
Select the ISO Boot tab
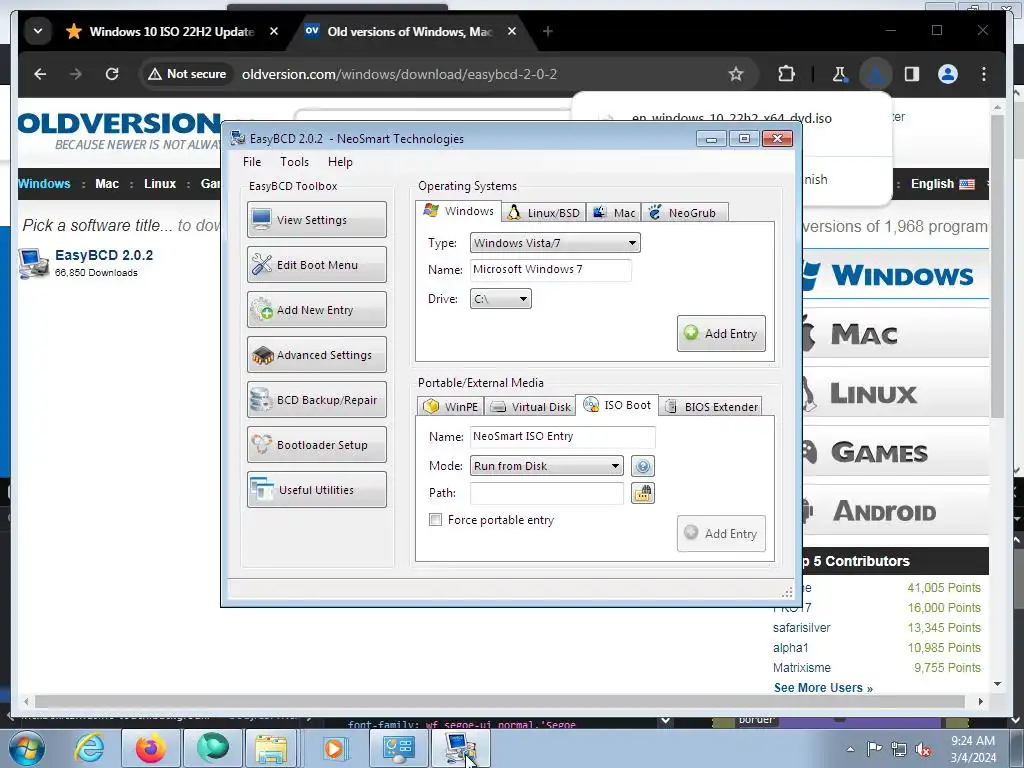[x=617, y=405]
